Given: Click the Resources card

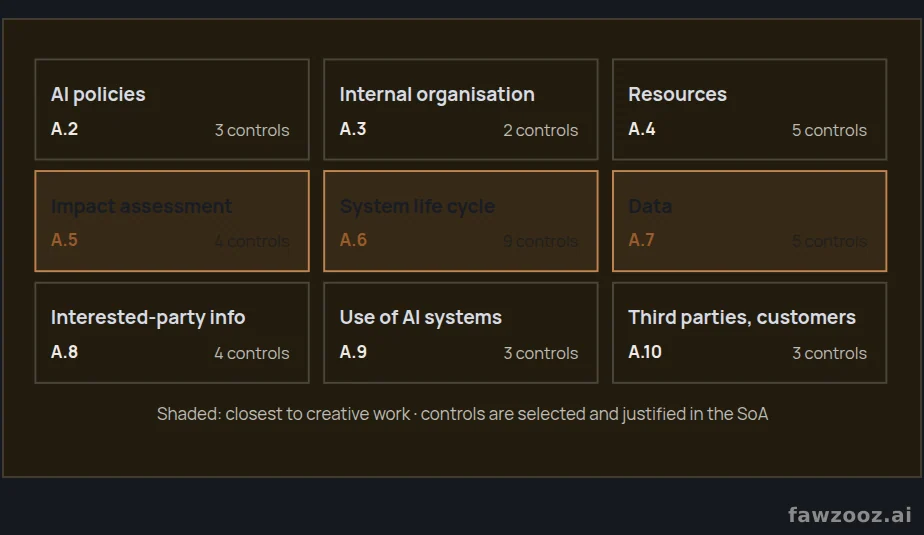Looking at the screenshot, I should coord(750,109).
